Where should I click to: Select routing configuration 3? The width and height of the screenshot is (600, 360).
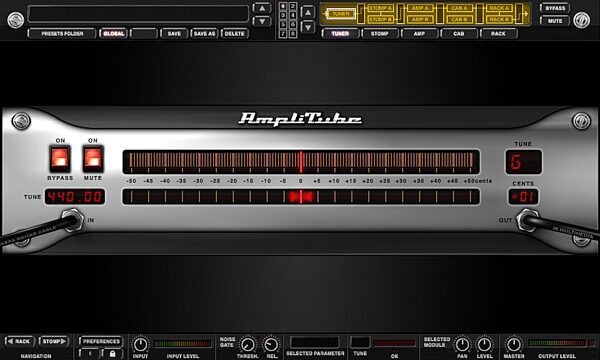click(x=283, y=15)
